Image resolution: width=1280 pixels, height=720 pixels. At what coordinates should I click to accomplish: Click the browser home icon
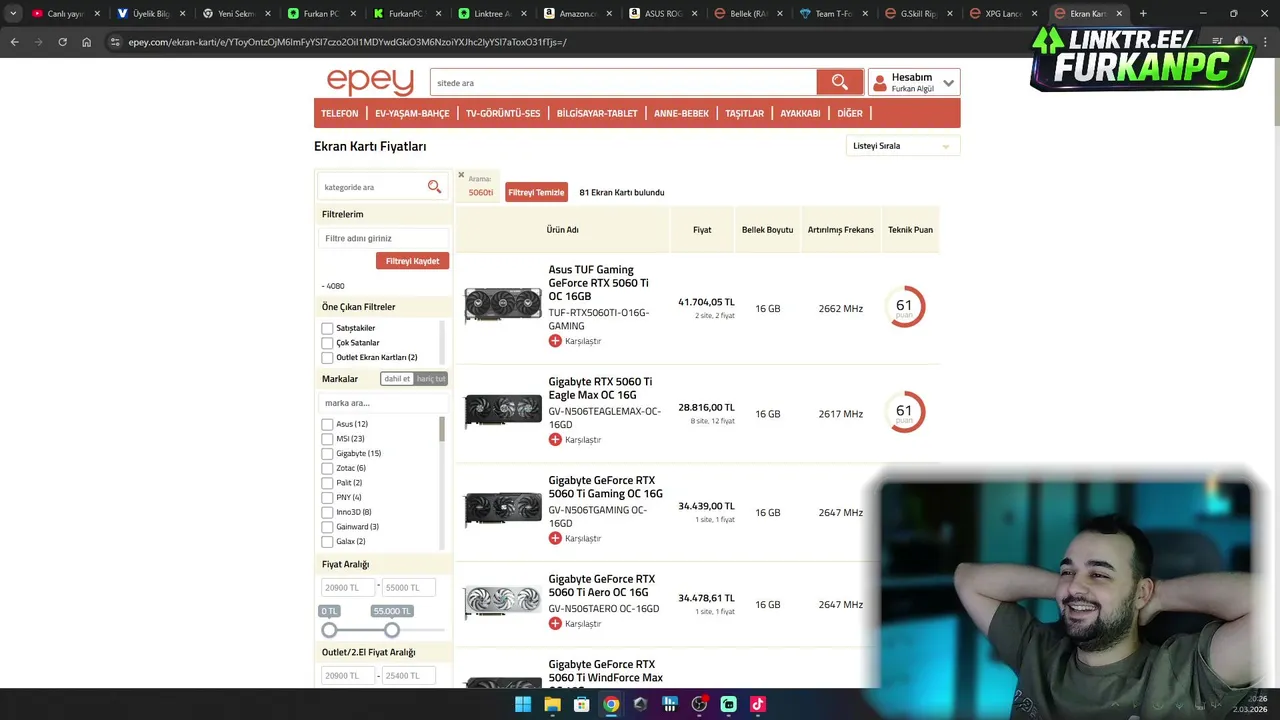tap(86, 42)
